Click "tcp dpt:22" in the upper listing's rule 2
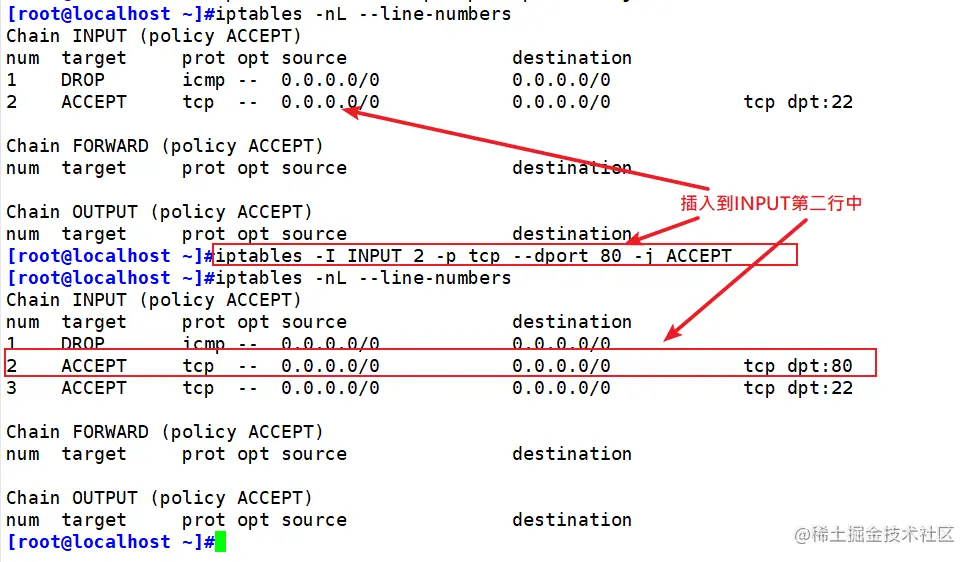The height and width of the screenshot is (562, 972). point(798,102)
